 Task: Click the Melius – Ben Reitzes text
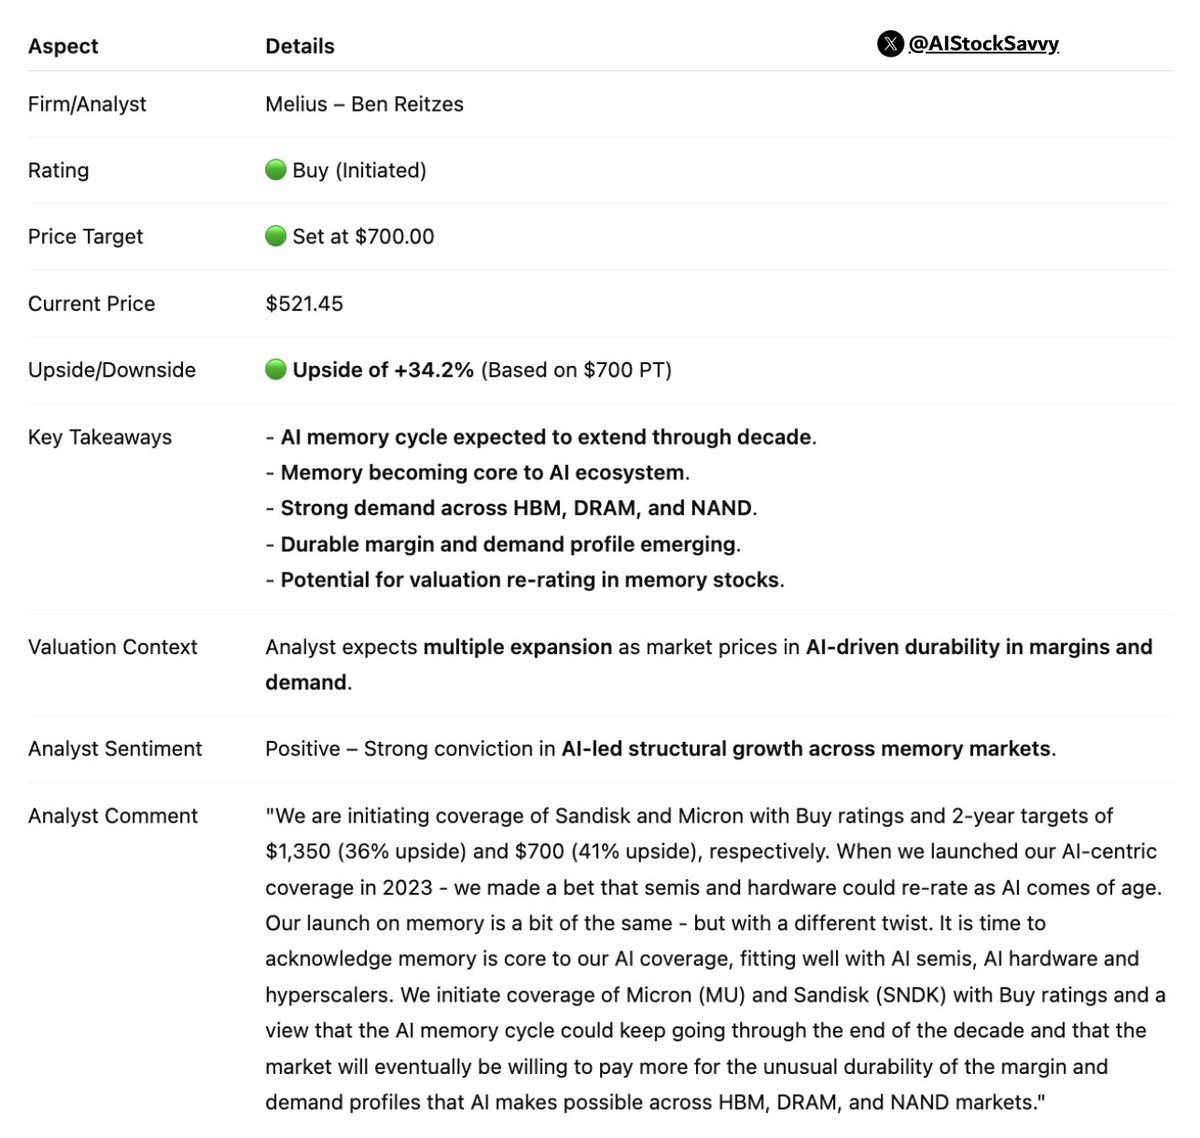coord(364,104)
